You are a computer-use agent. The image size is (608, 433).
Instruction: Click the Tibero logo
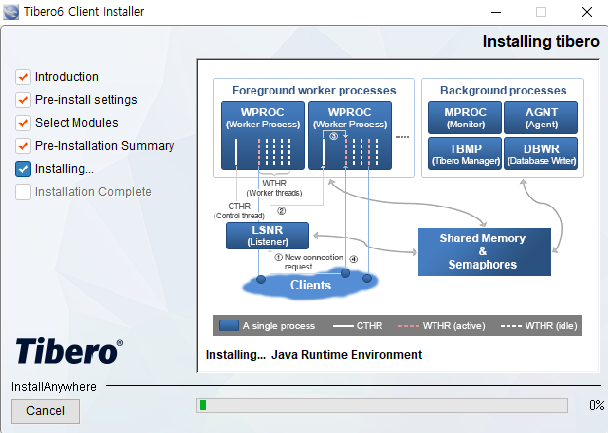[69, 351]
